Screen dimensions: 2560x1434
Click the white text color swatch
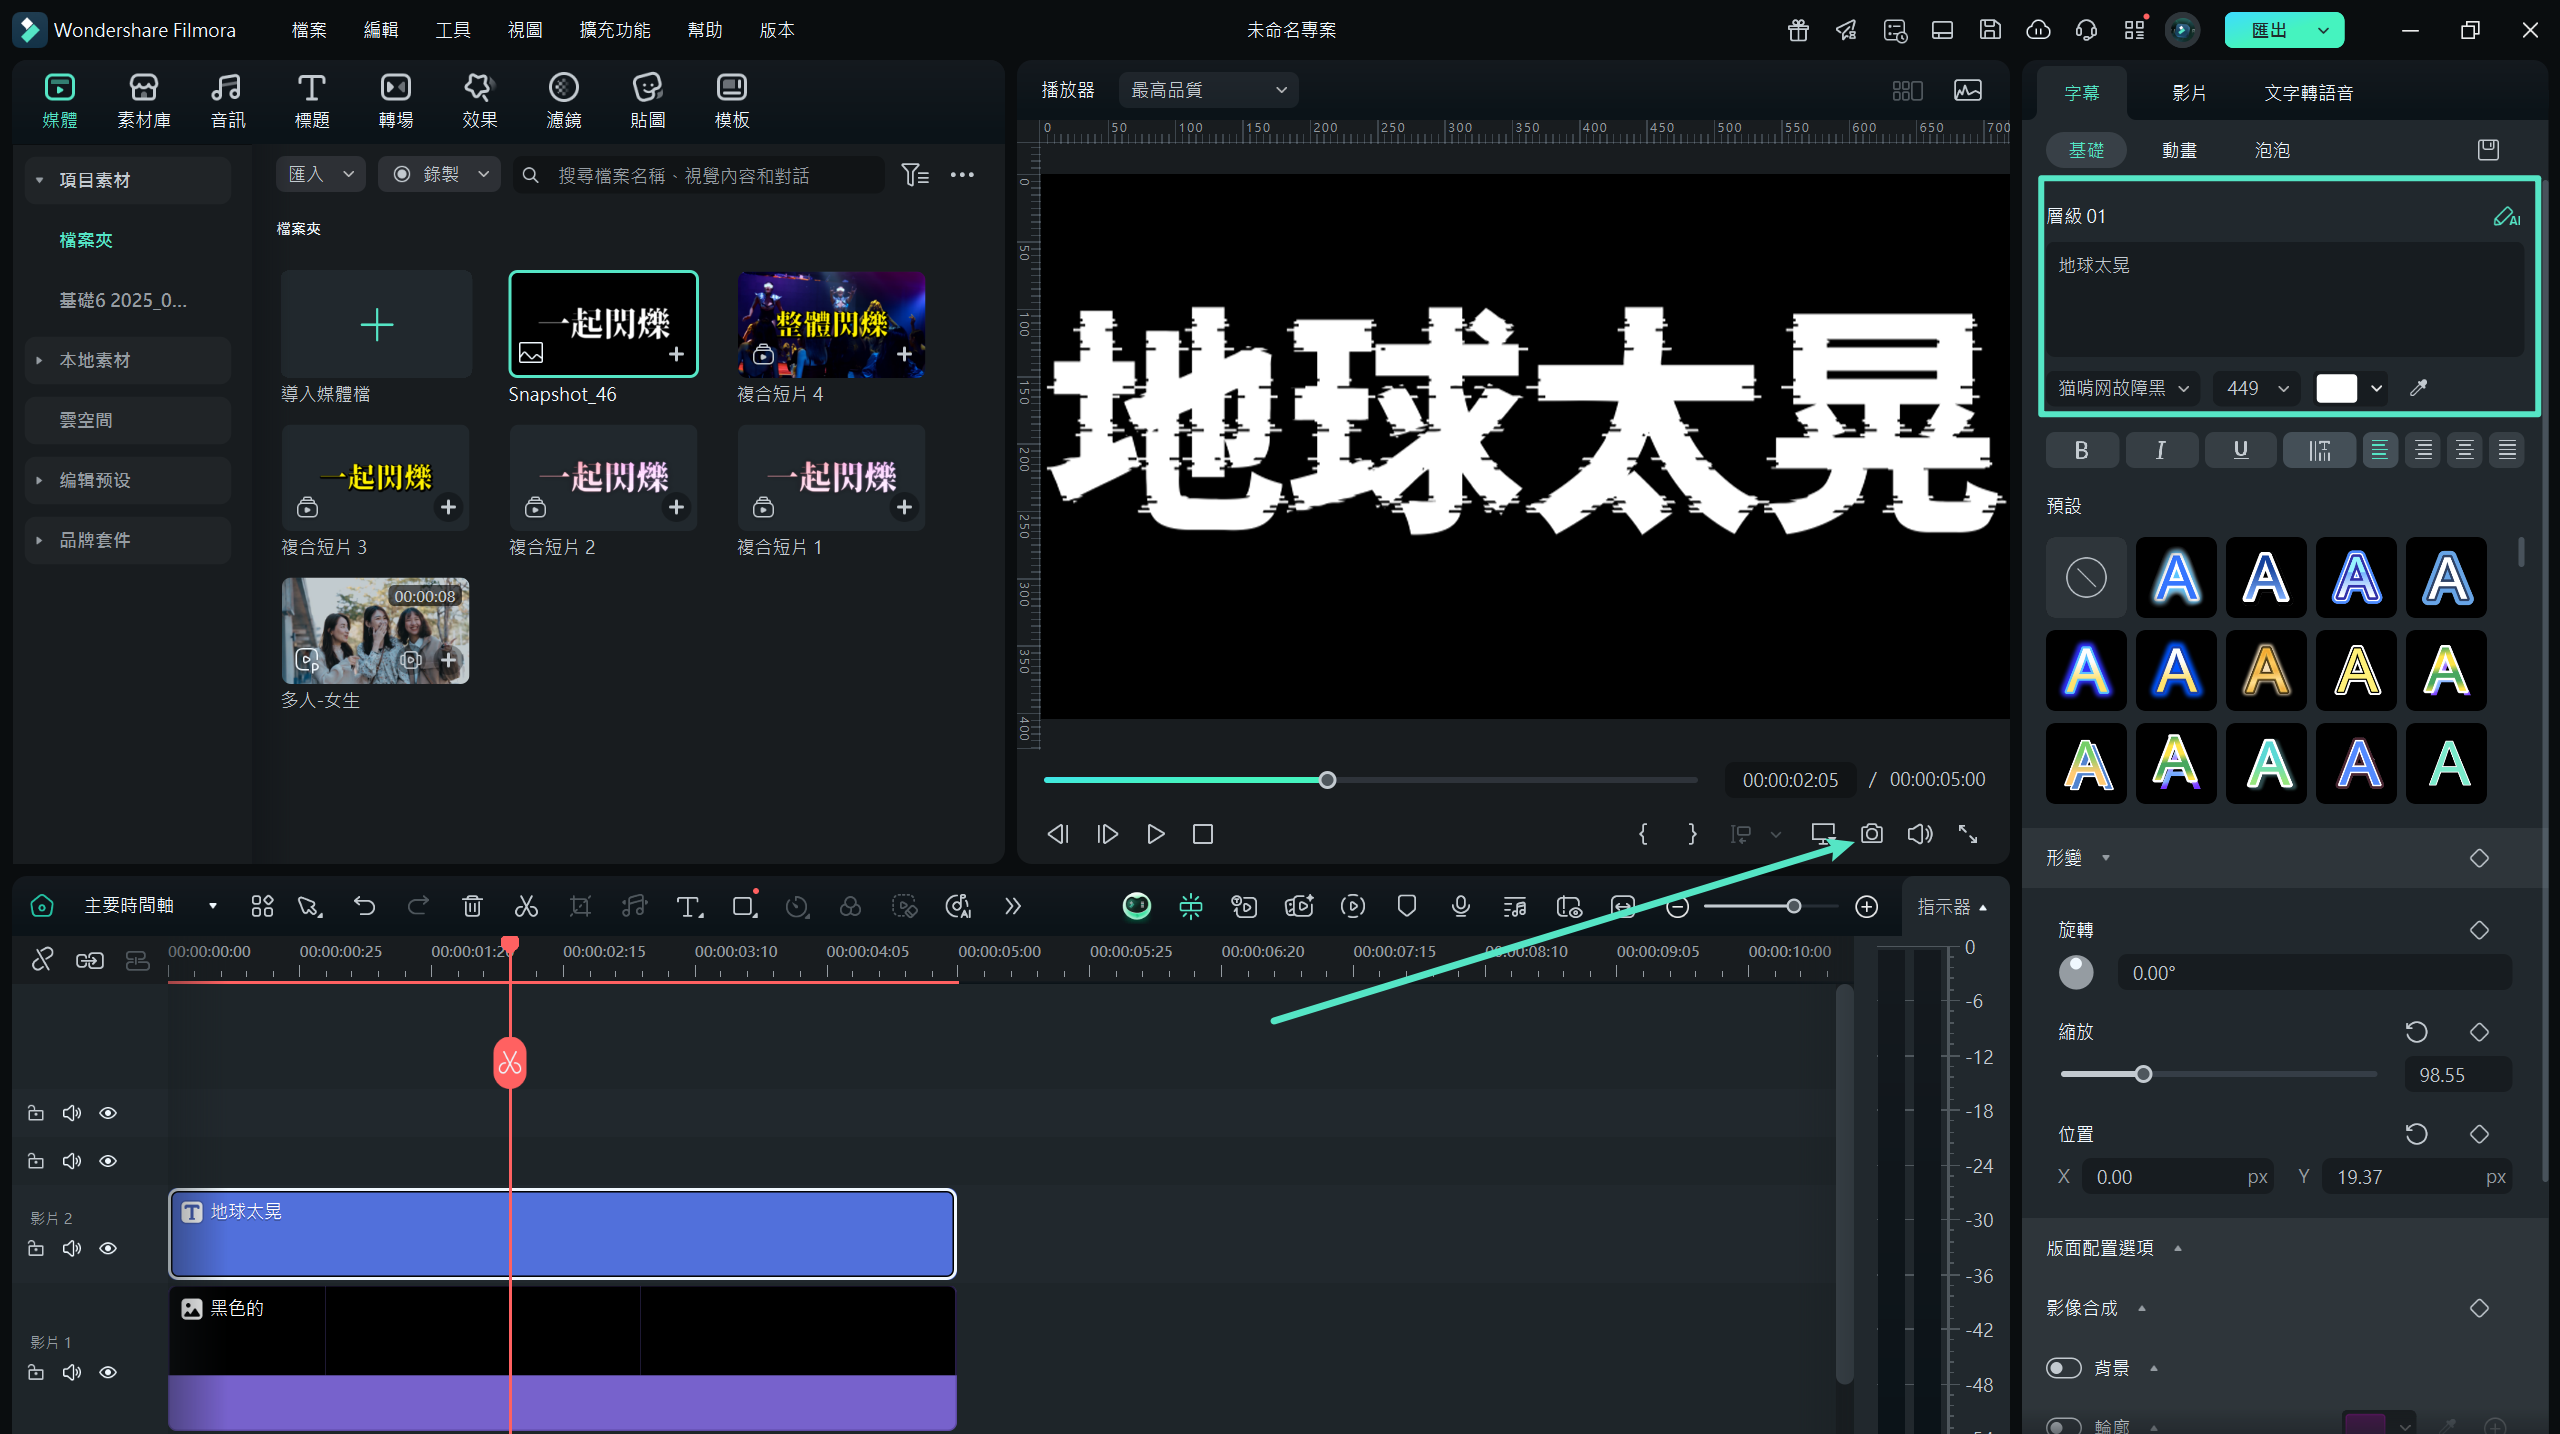tap(2336, 388)
